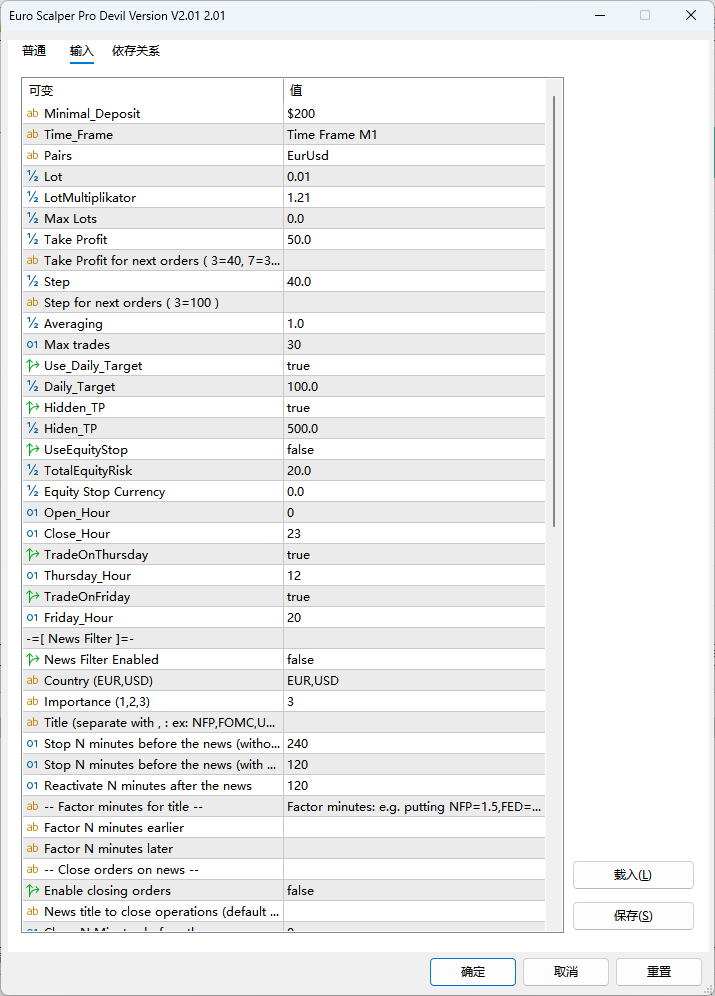The image size is (715, 996).
Task: Switch to the 普通 tab
Action: click(x=34, y=51)
